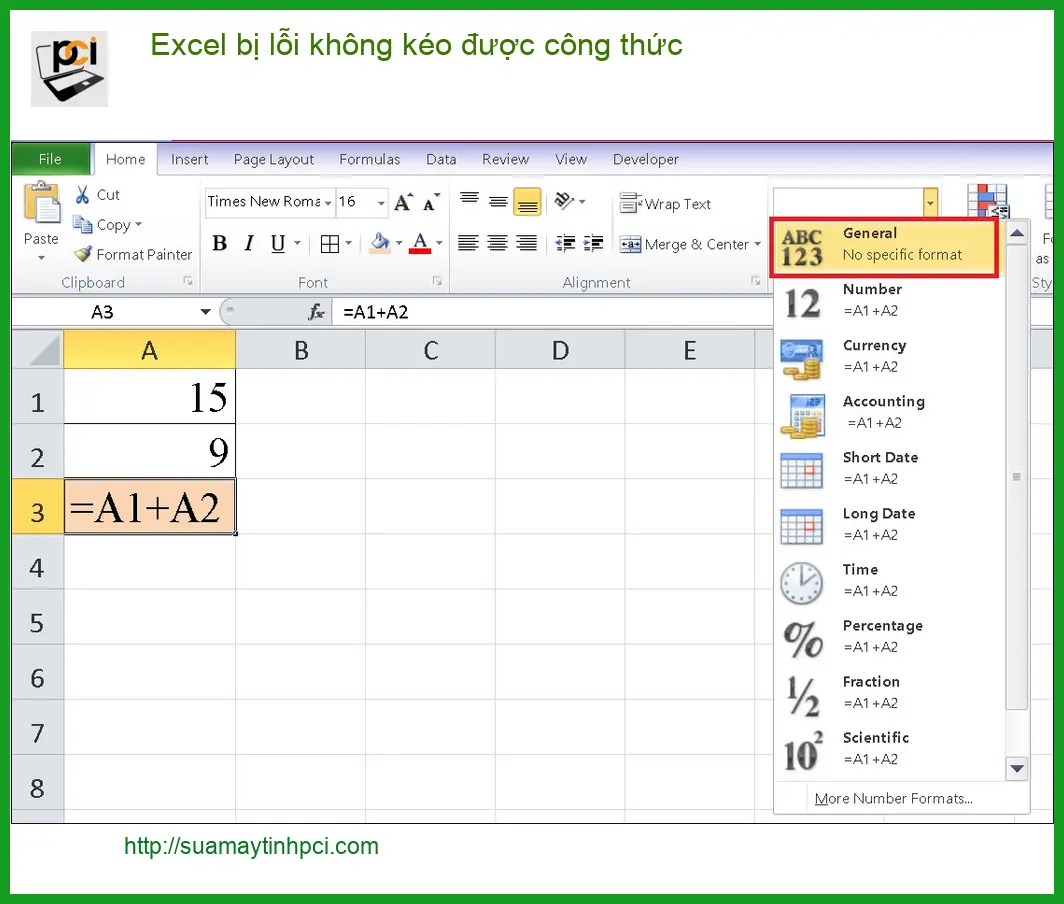Click the Copy button
Image resolution: width=1064 pixels, height=904 pixels.
[102, 225]
